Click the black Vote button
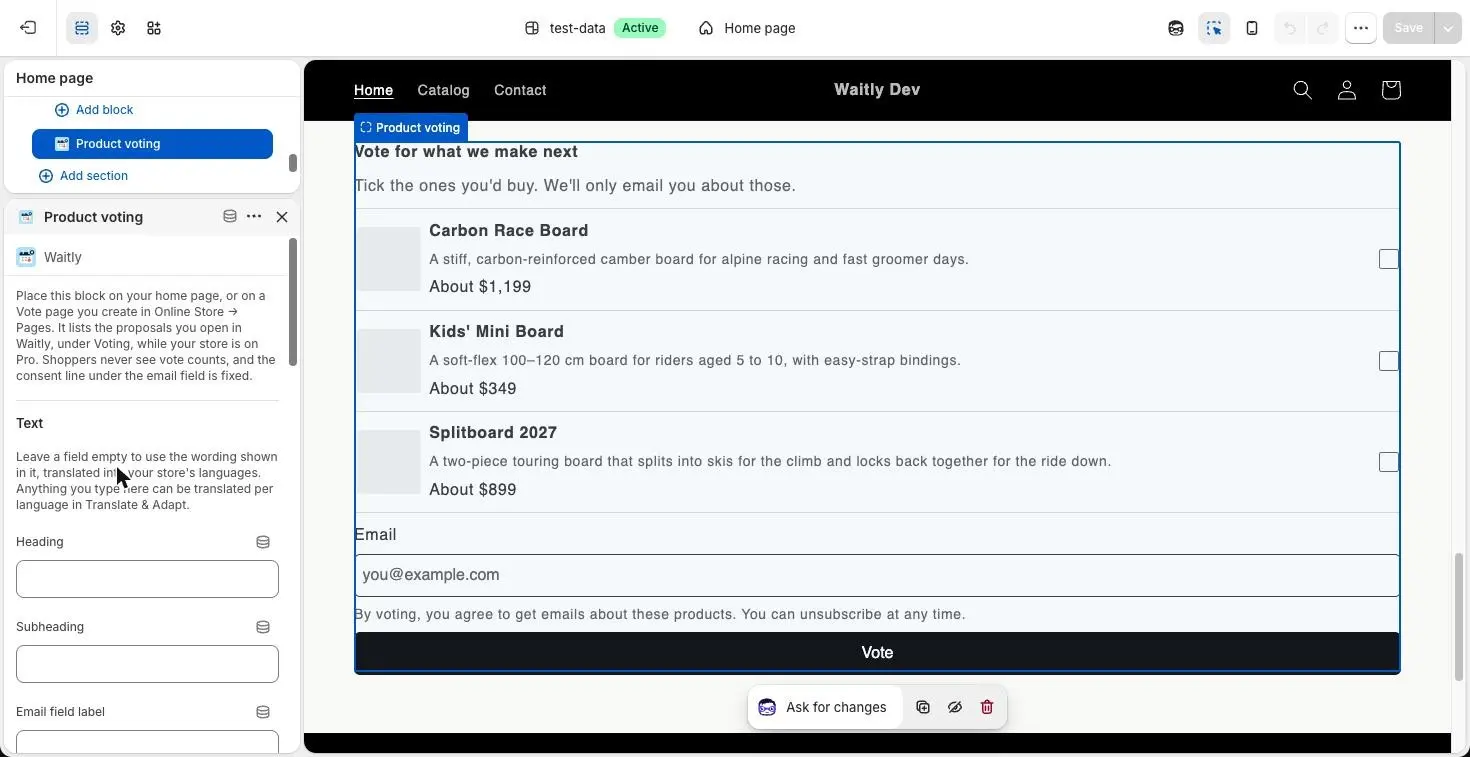The height and width of the screenshot is (757, 1470). pos(877,652)
